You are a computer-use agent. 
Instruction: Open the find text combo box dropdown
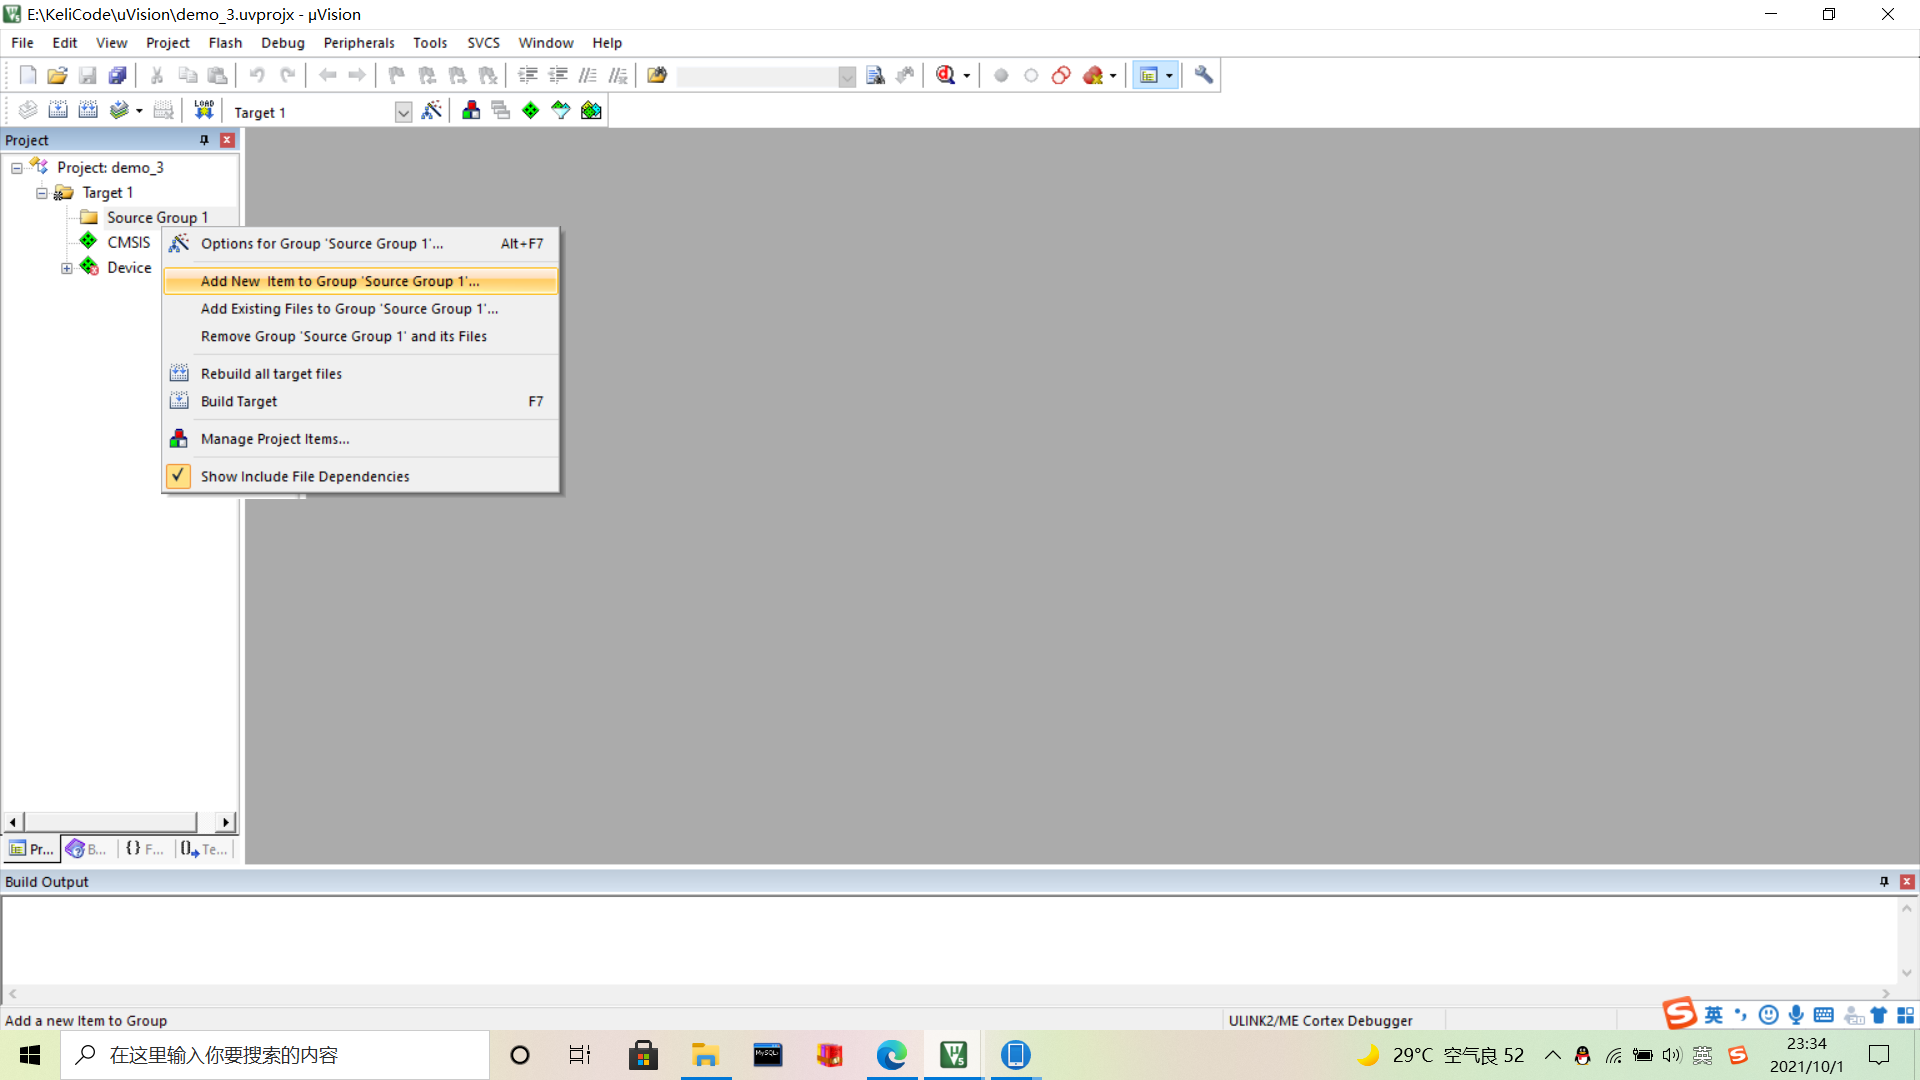pos(847,77)
